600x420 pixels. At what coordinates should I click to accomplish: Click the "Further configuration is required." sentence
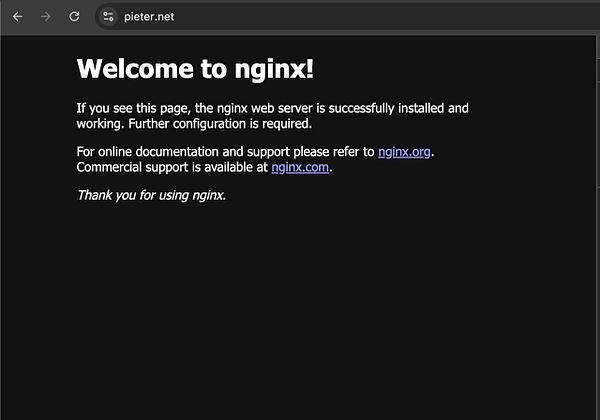coord(220,124)
